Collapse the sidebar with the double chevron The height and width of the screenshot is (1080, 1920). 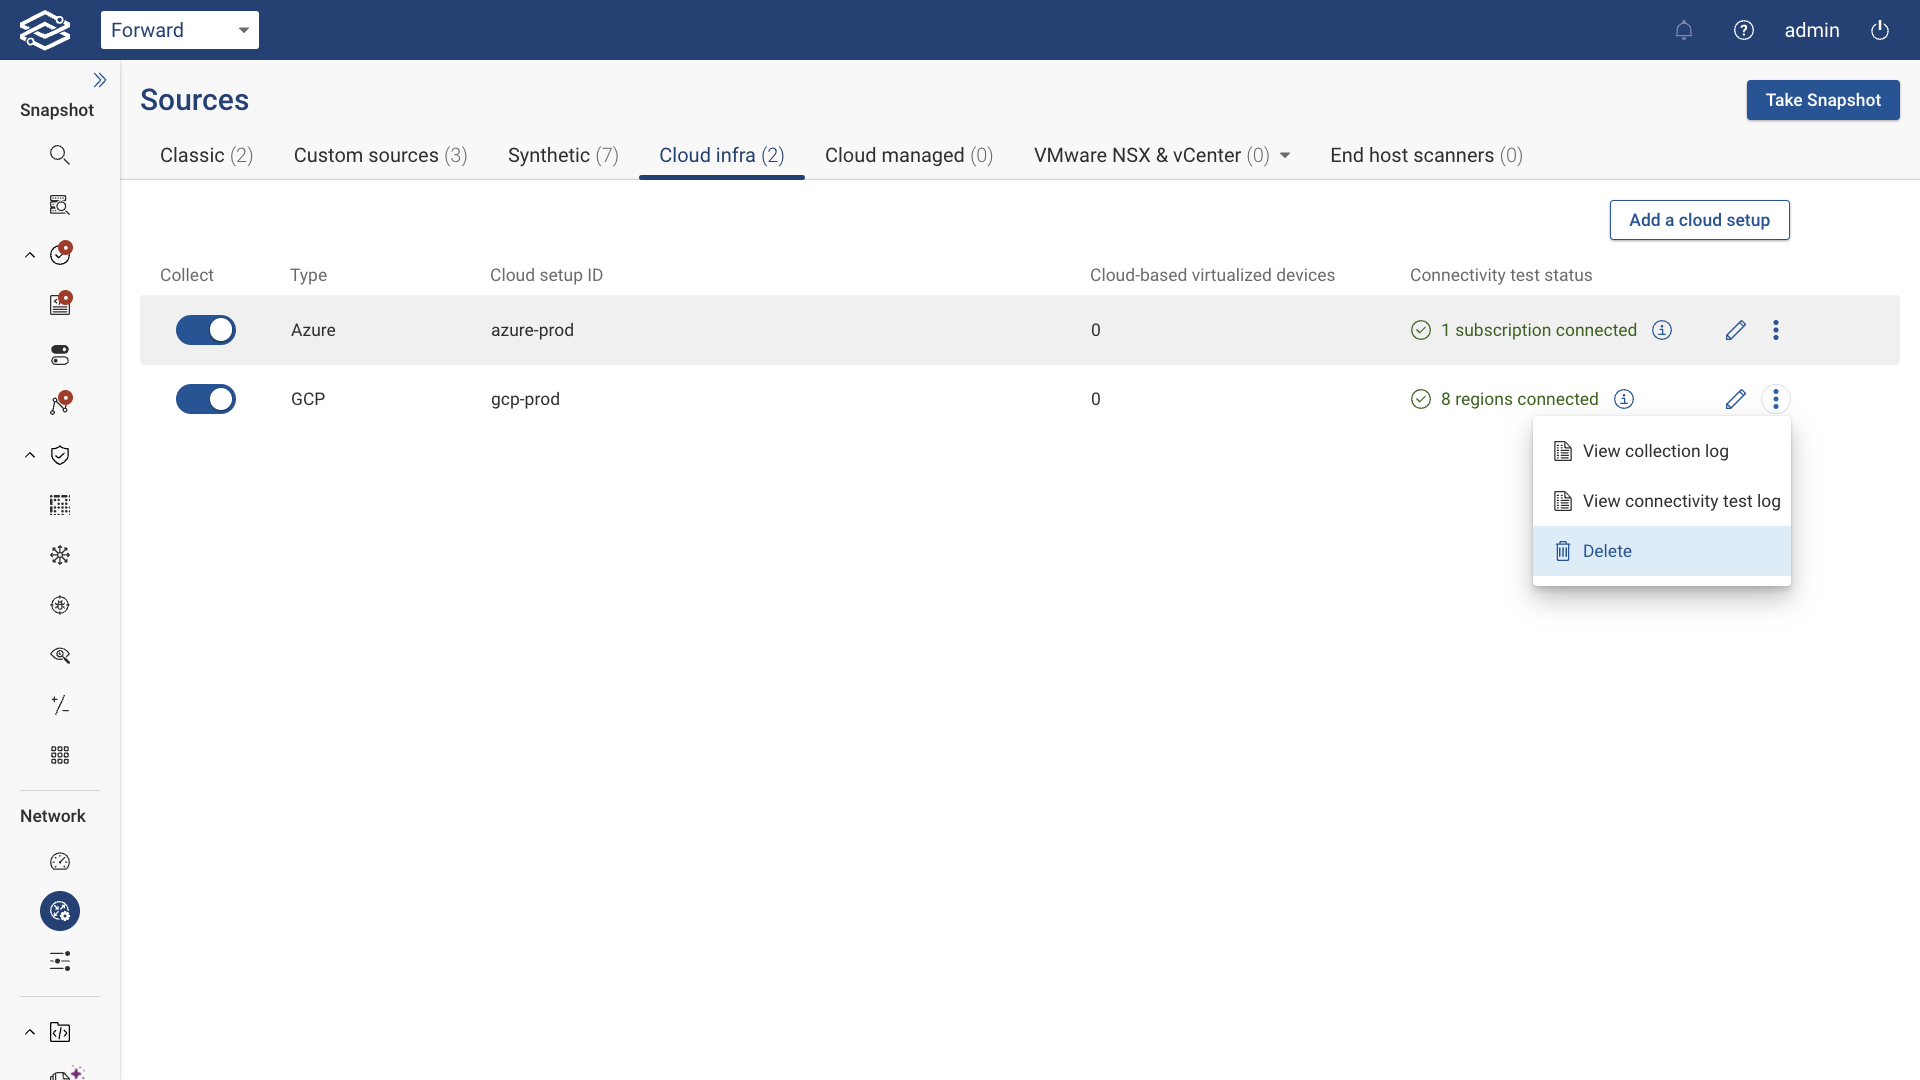coord(100,80)
